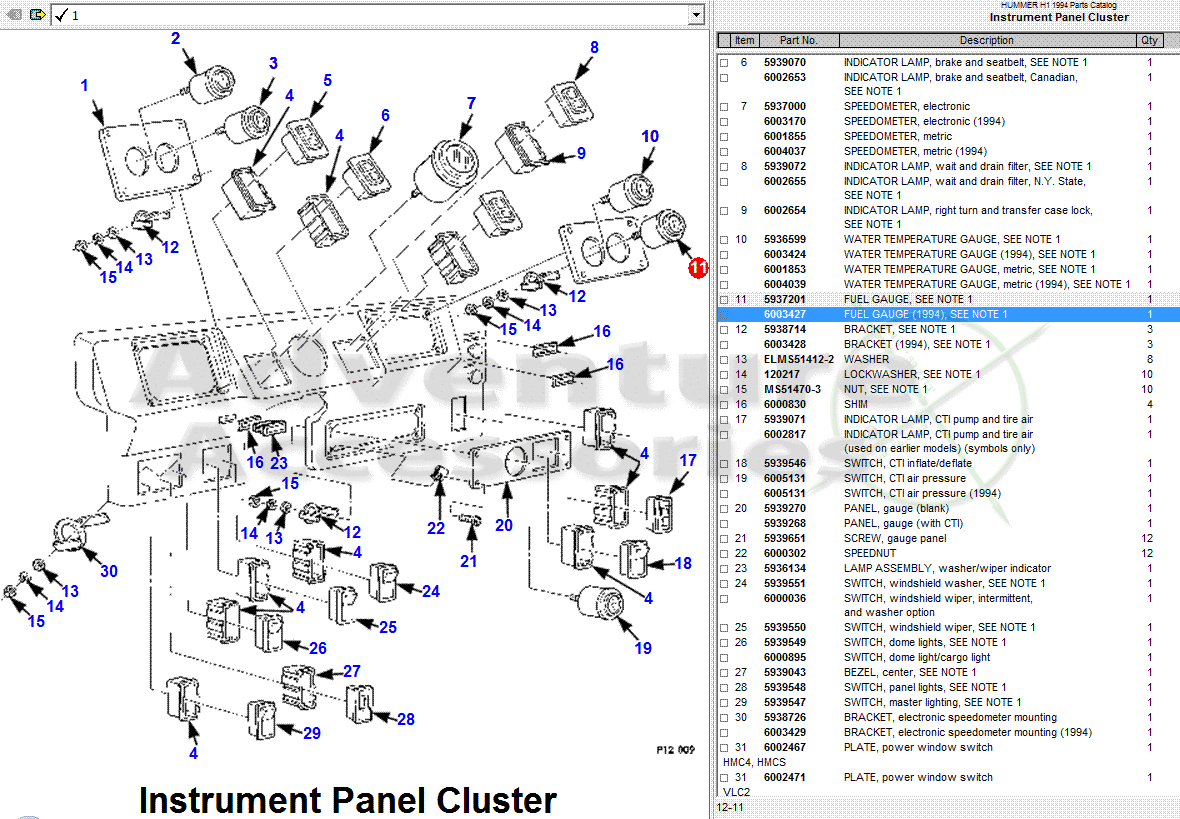Select checkbox for highlighted part 6003427
Viewport: 1180px width, 819px height.
tap(724, 315)
